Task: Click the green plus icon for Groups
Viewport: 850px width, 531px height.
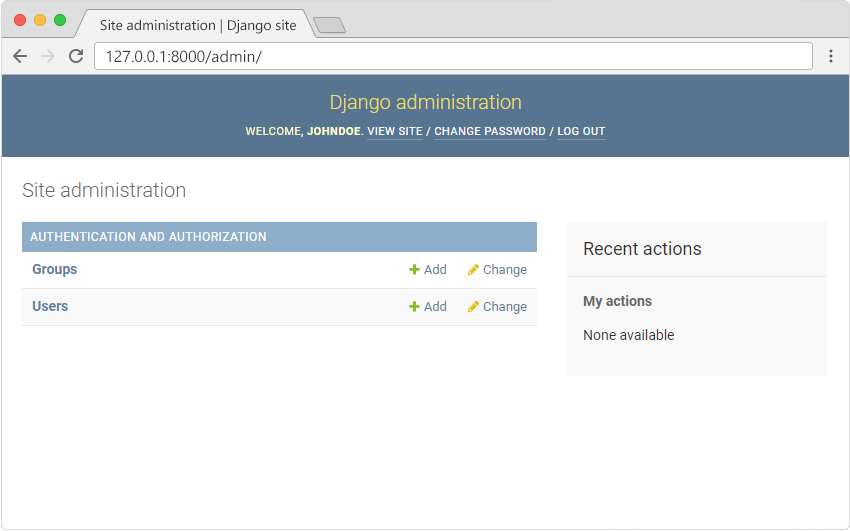Action: (x=414, y=270)
